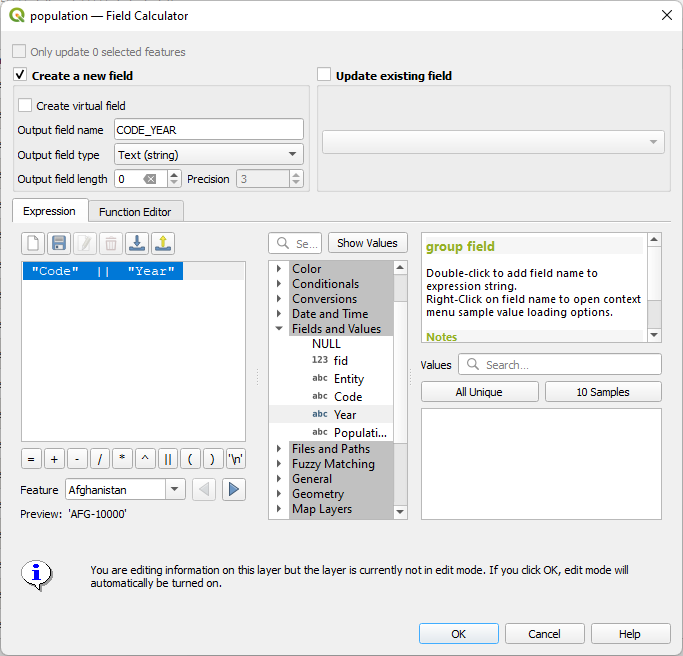This screenshot has height=656, width=683.
Task: Select the NULL item in field list
Action: click(326, 344)
